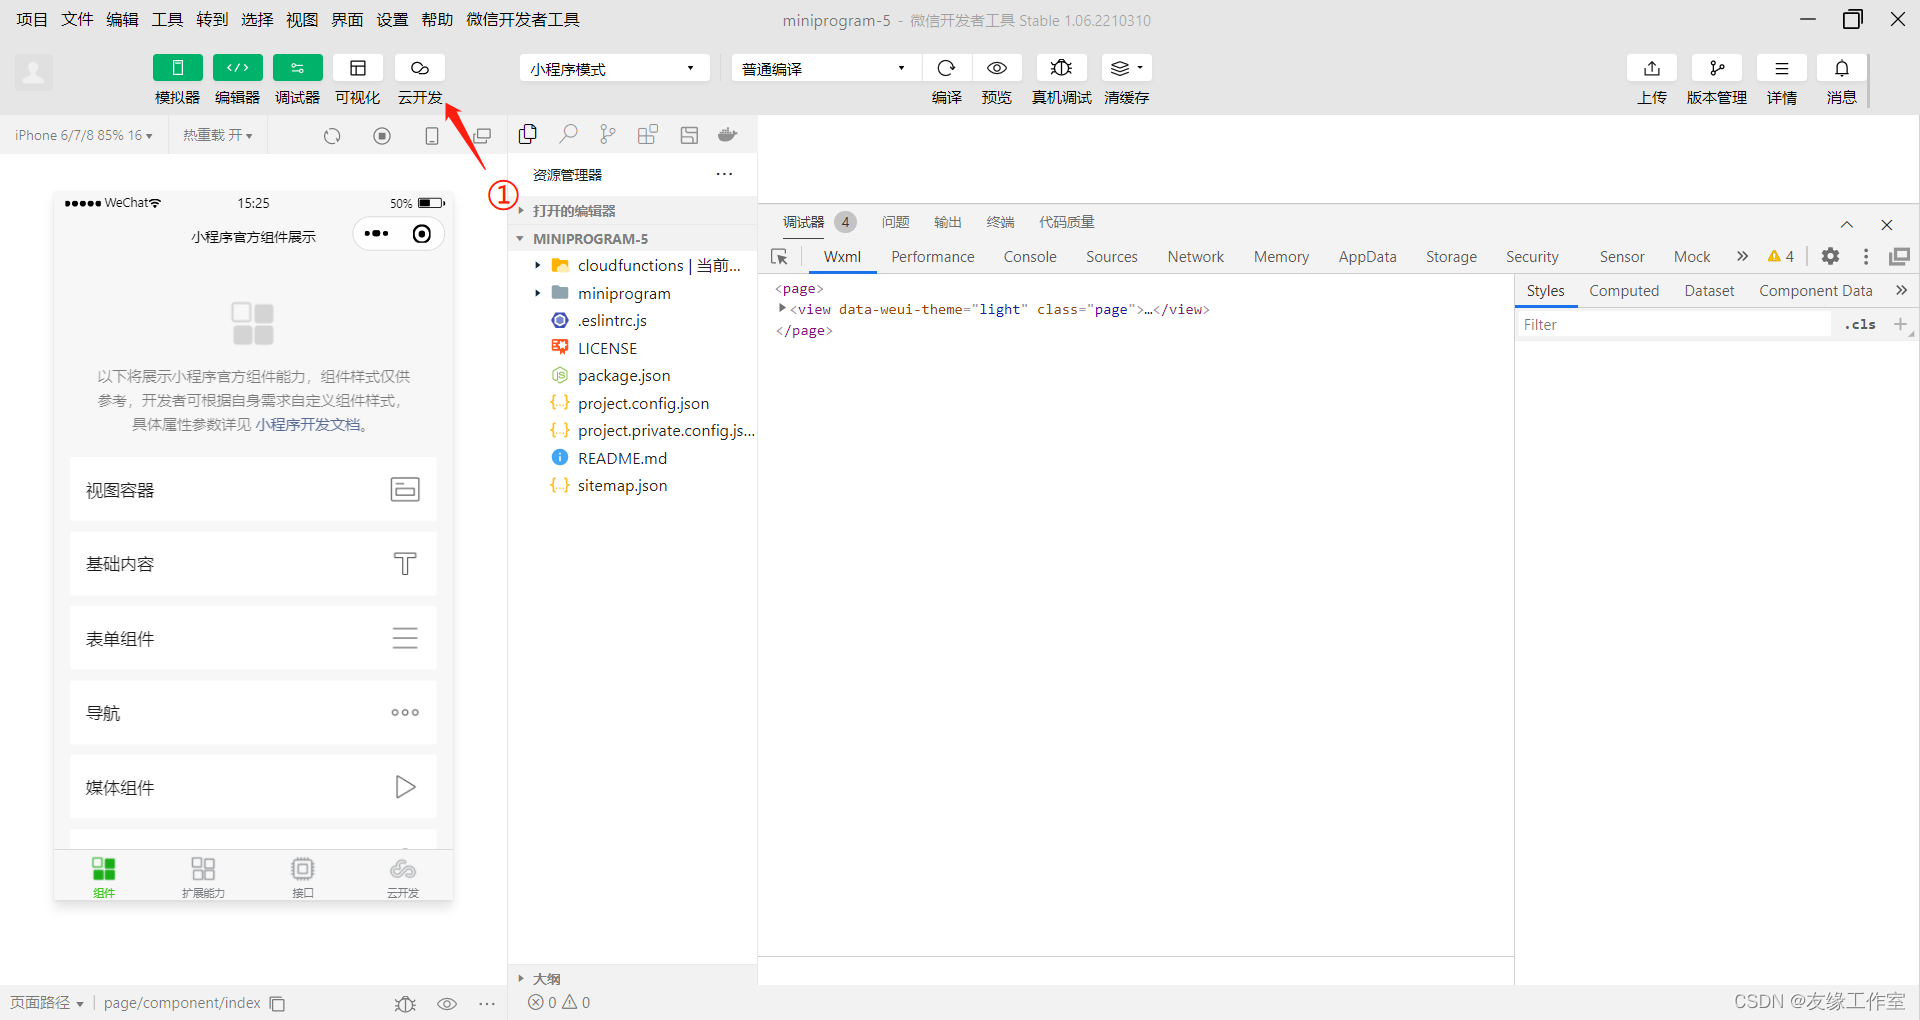Screen dimensions: 1920x1020
Task: Toggle the debugger (调试器) panel button
Action: (298, 68)
